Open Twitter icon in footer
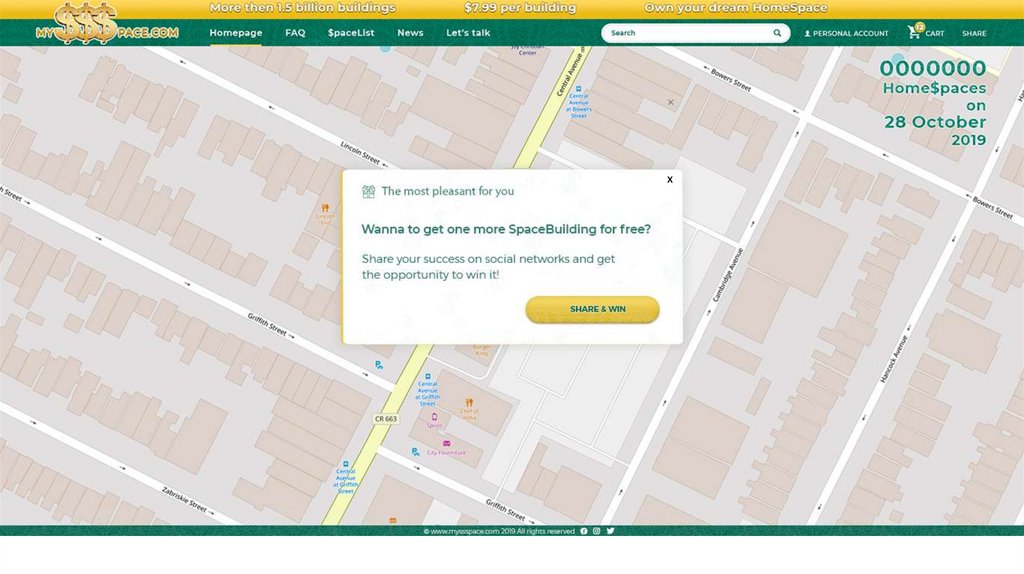Viewport: 1024px width, 574px height. click(x=611, y=531)
